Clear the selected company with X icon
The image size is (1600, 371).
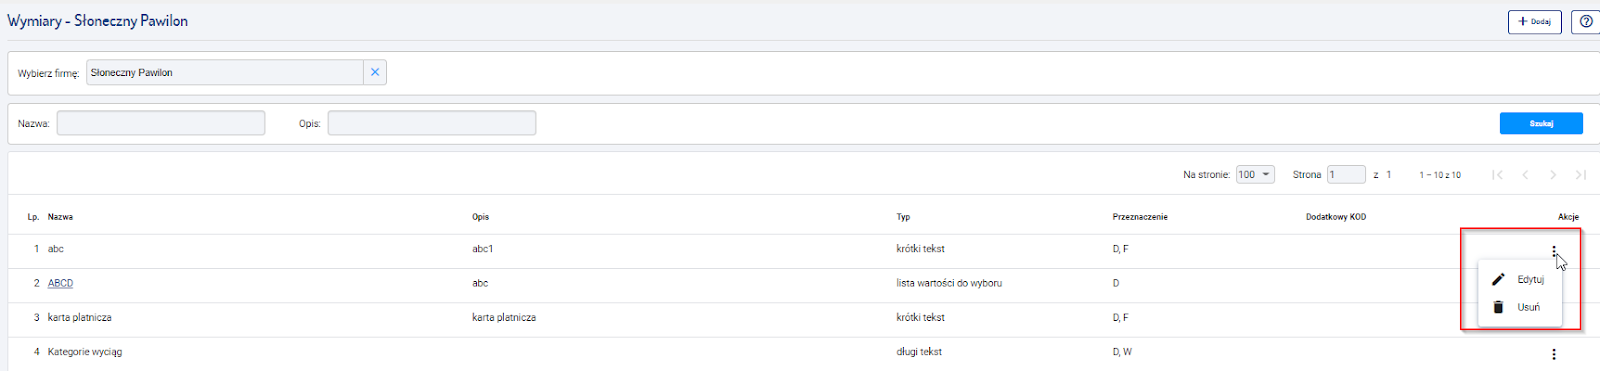pos(375,72)
